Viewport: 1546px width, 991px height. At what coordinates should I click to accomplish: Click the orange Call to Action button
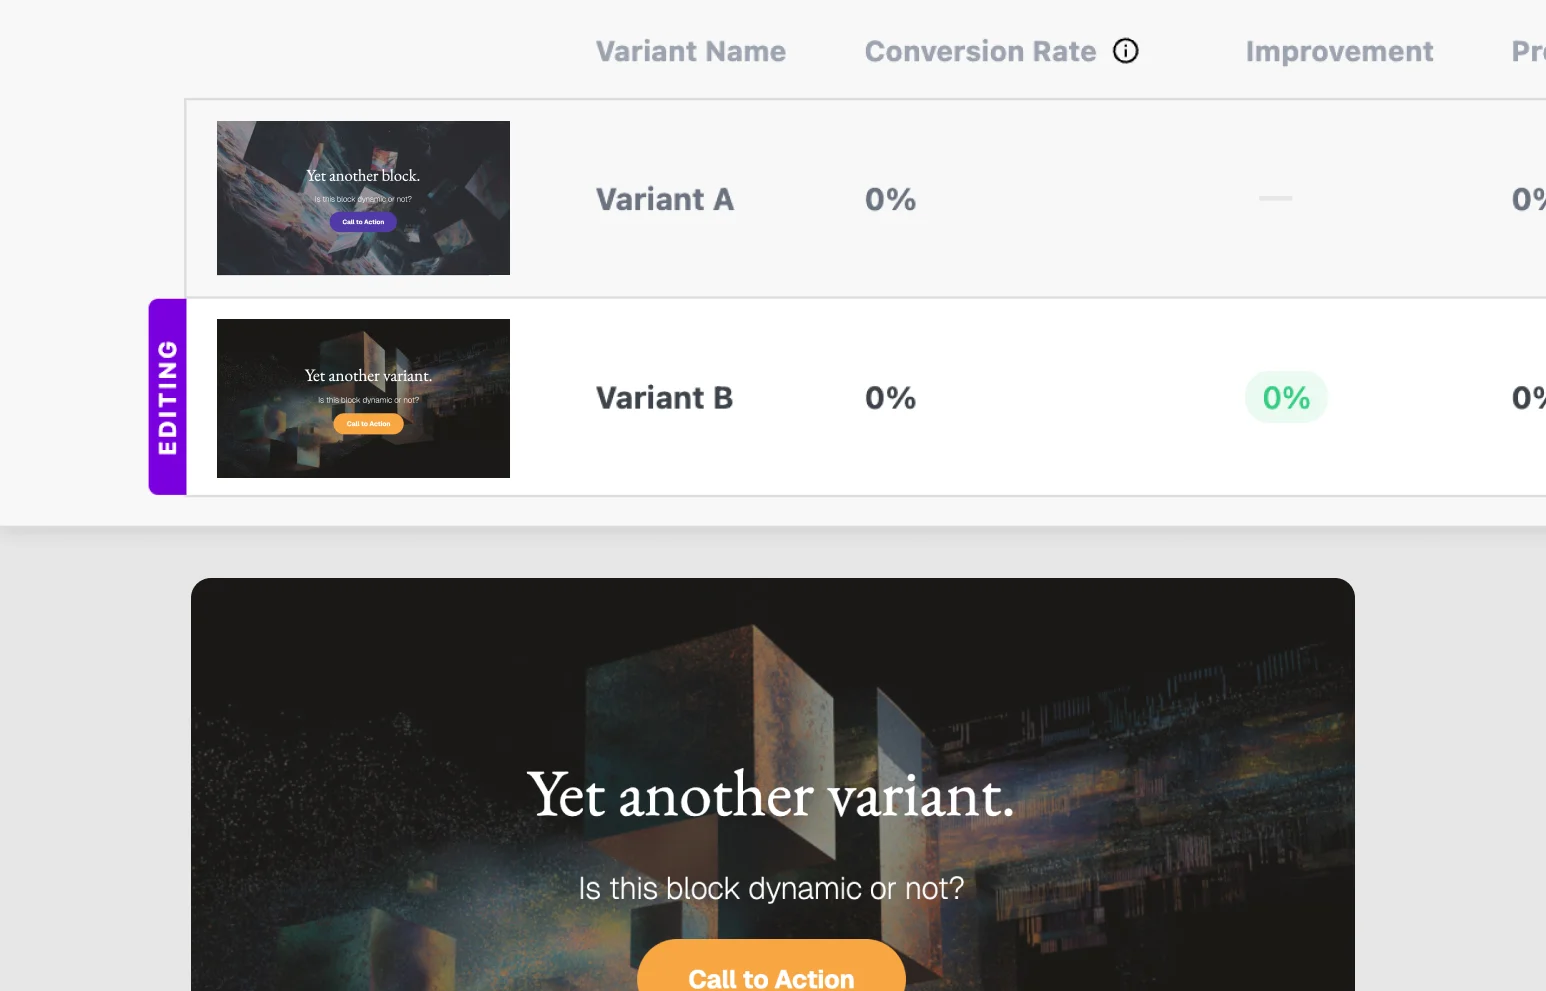771,973
